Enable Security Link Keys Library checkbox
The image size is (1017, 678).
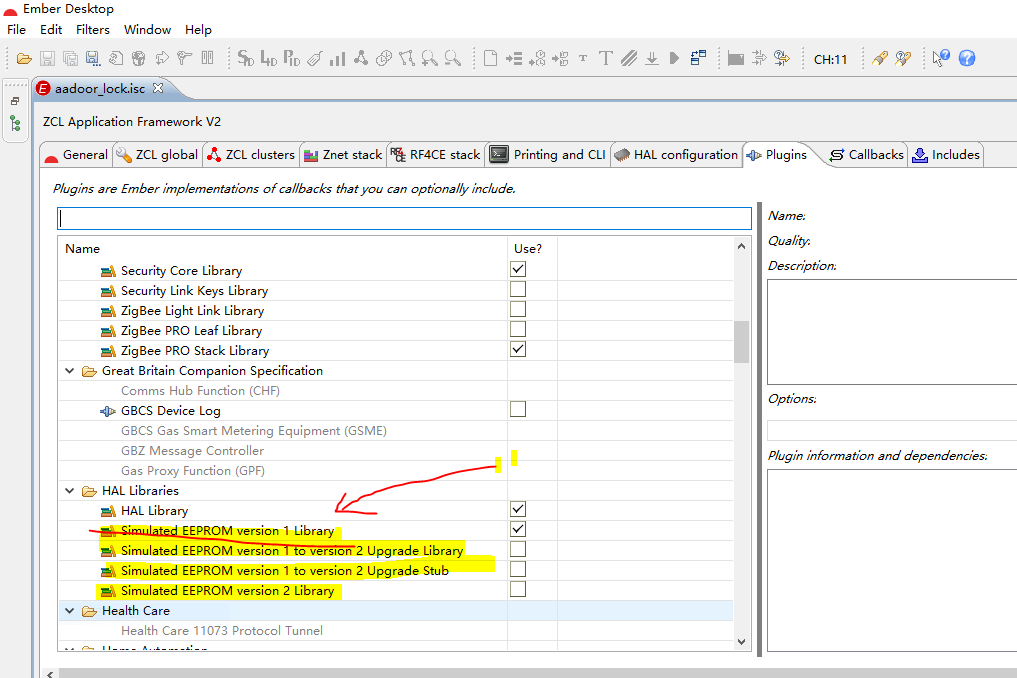click(518, 289)
